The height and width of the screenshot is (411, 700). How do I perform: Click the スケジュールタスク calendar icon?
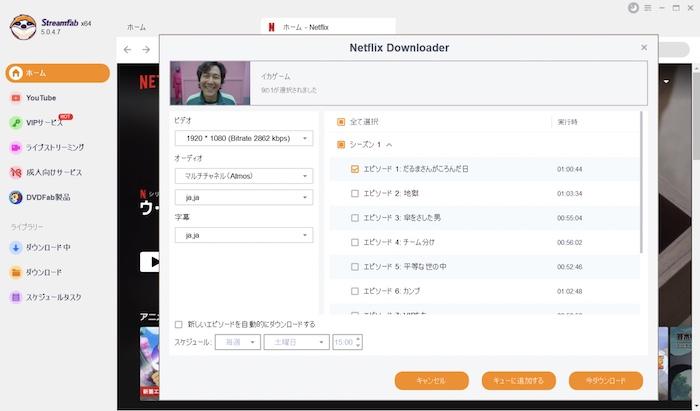16,297
